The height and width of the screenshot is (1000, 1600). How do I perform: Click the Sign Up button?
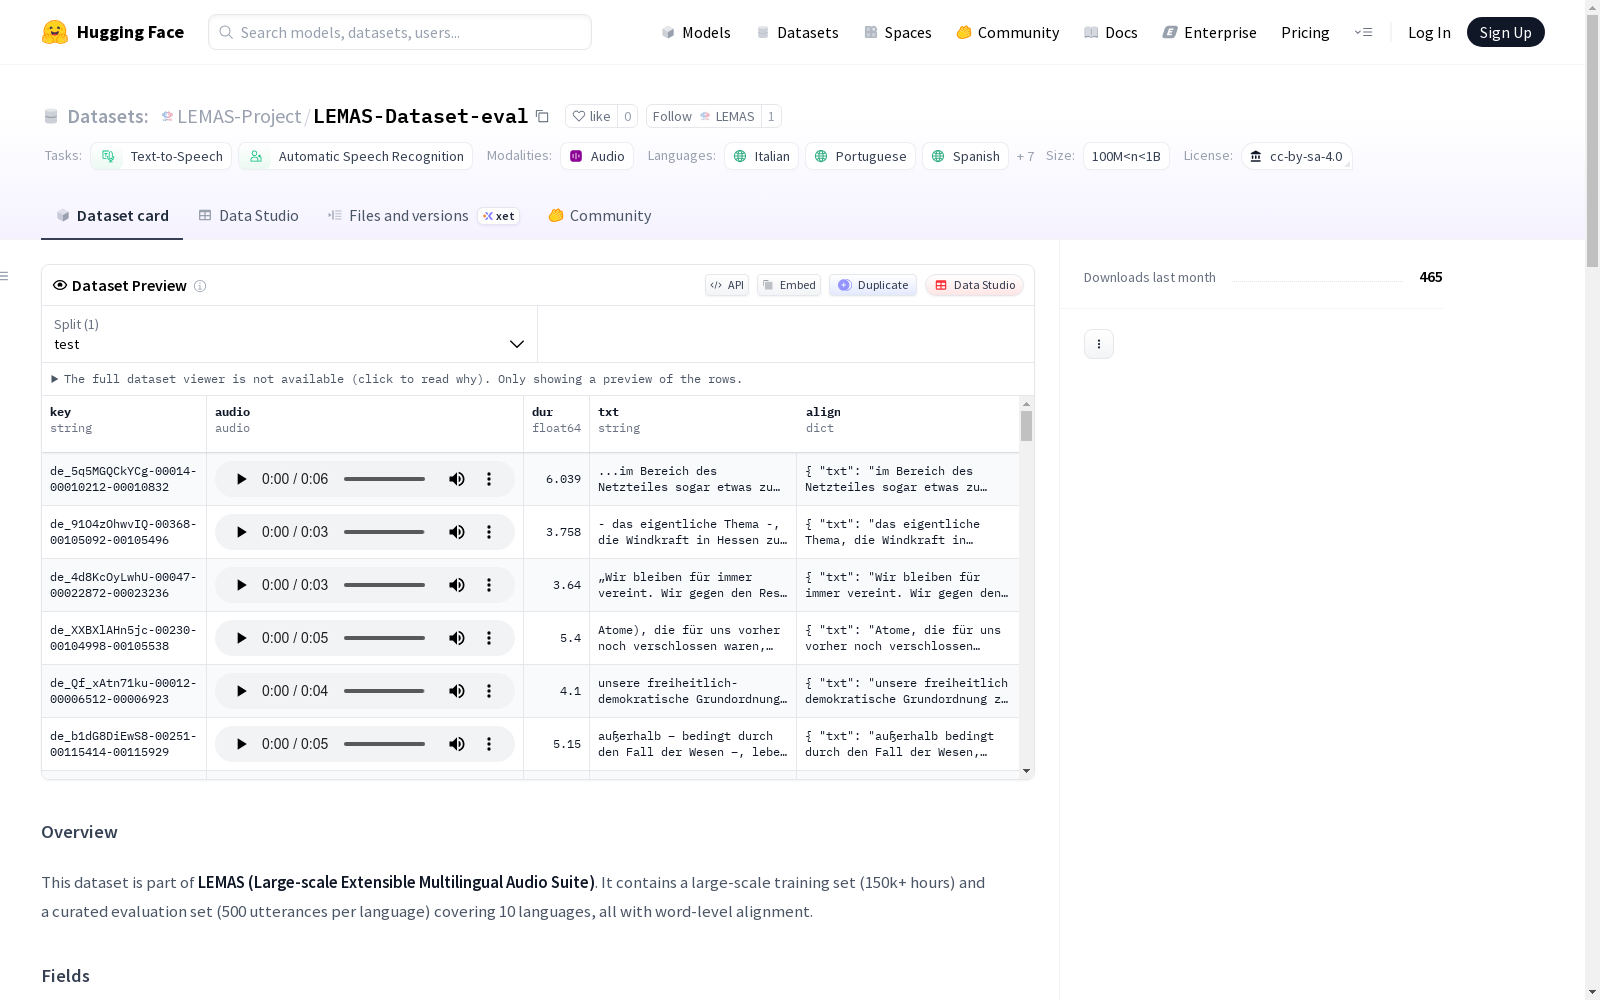click(1505, 32)
